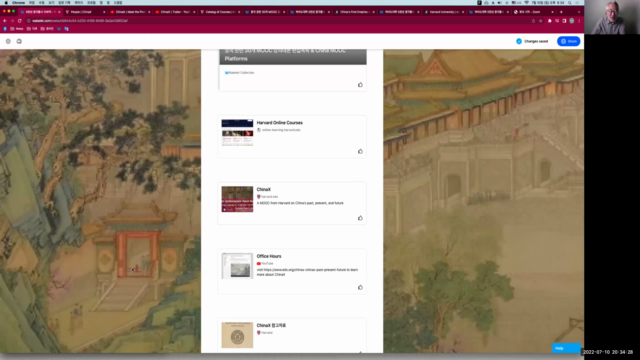Reload the current page
The image size is (640, 360).
(x=20, y=21)
